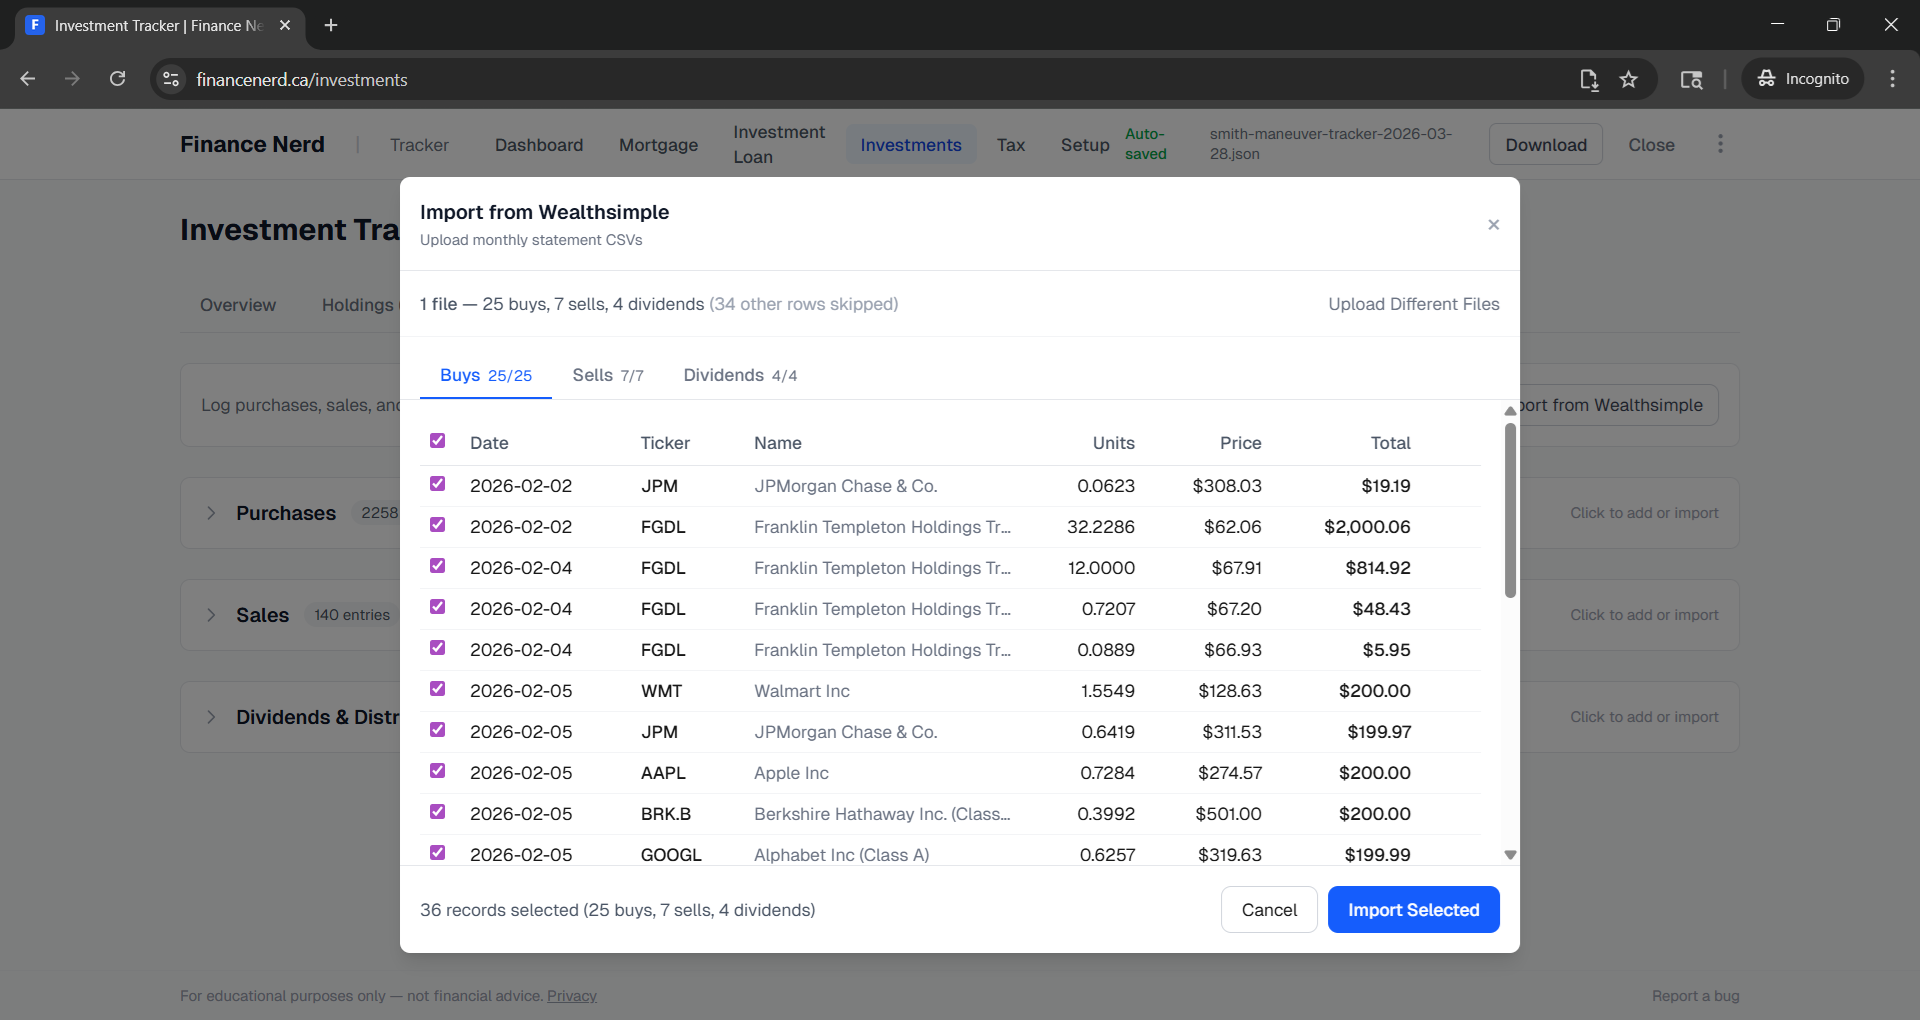
Task: Expand the Dividends & Distributions section
Action: coord(211,717)
